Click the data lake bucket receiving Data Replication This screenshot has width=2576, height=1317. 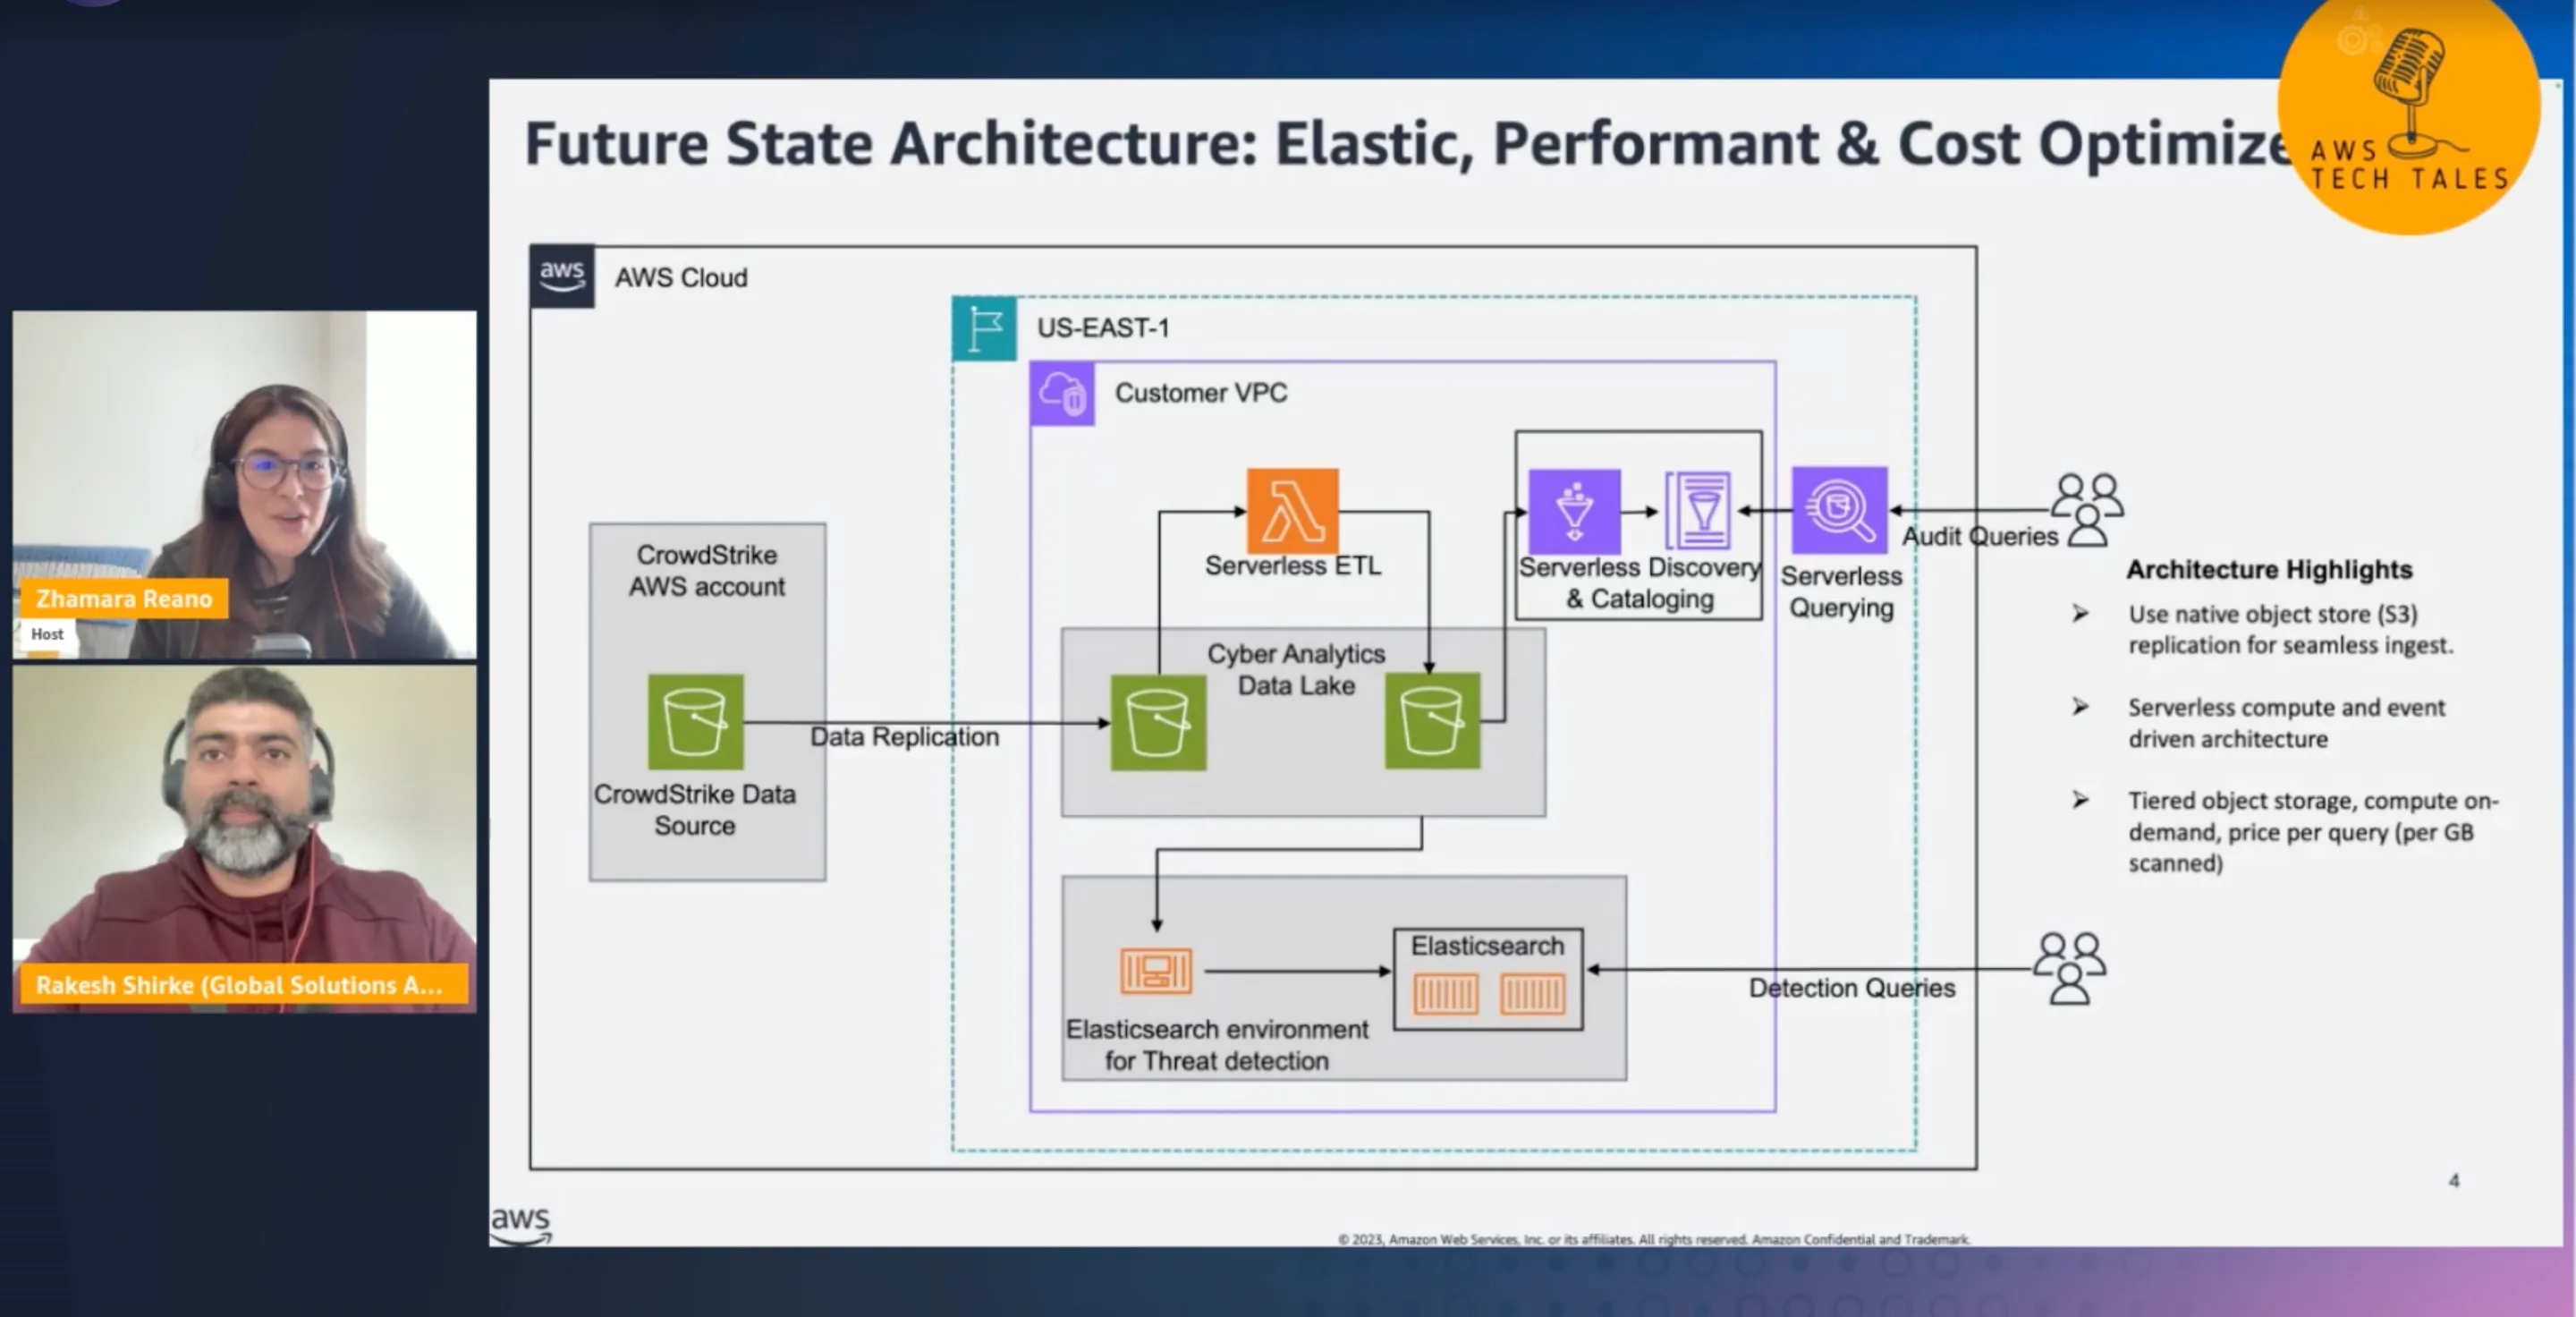[1158, 722]
